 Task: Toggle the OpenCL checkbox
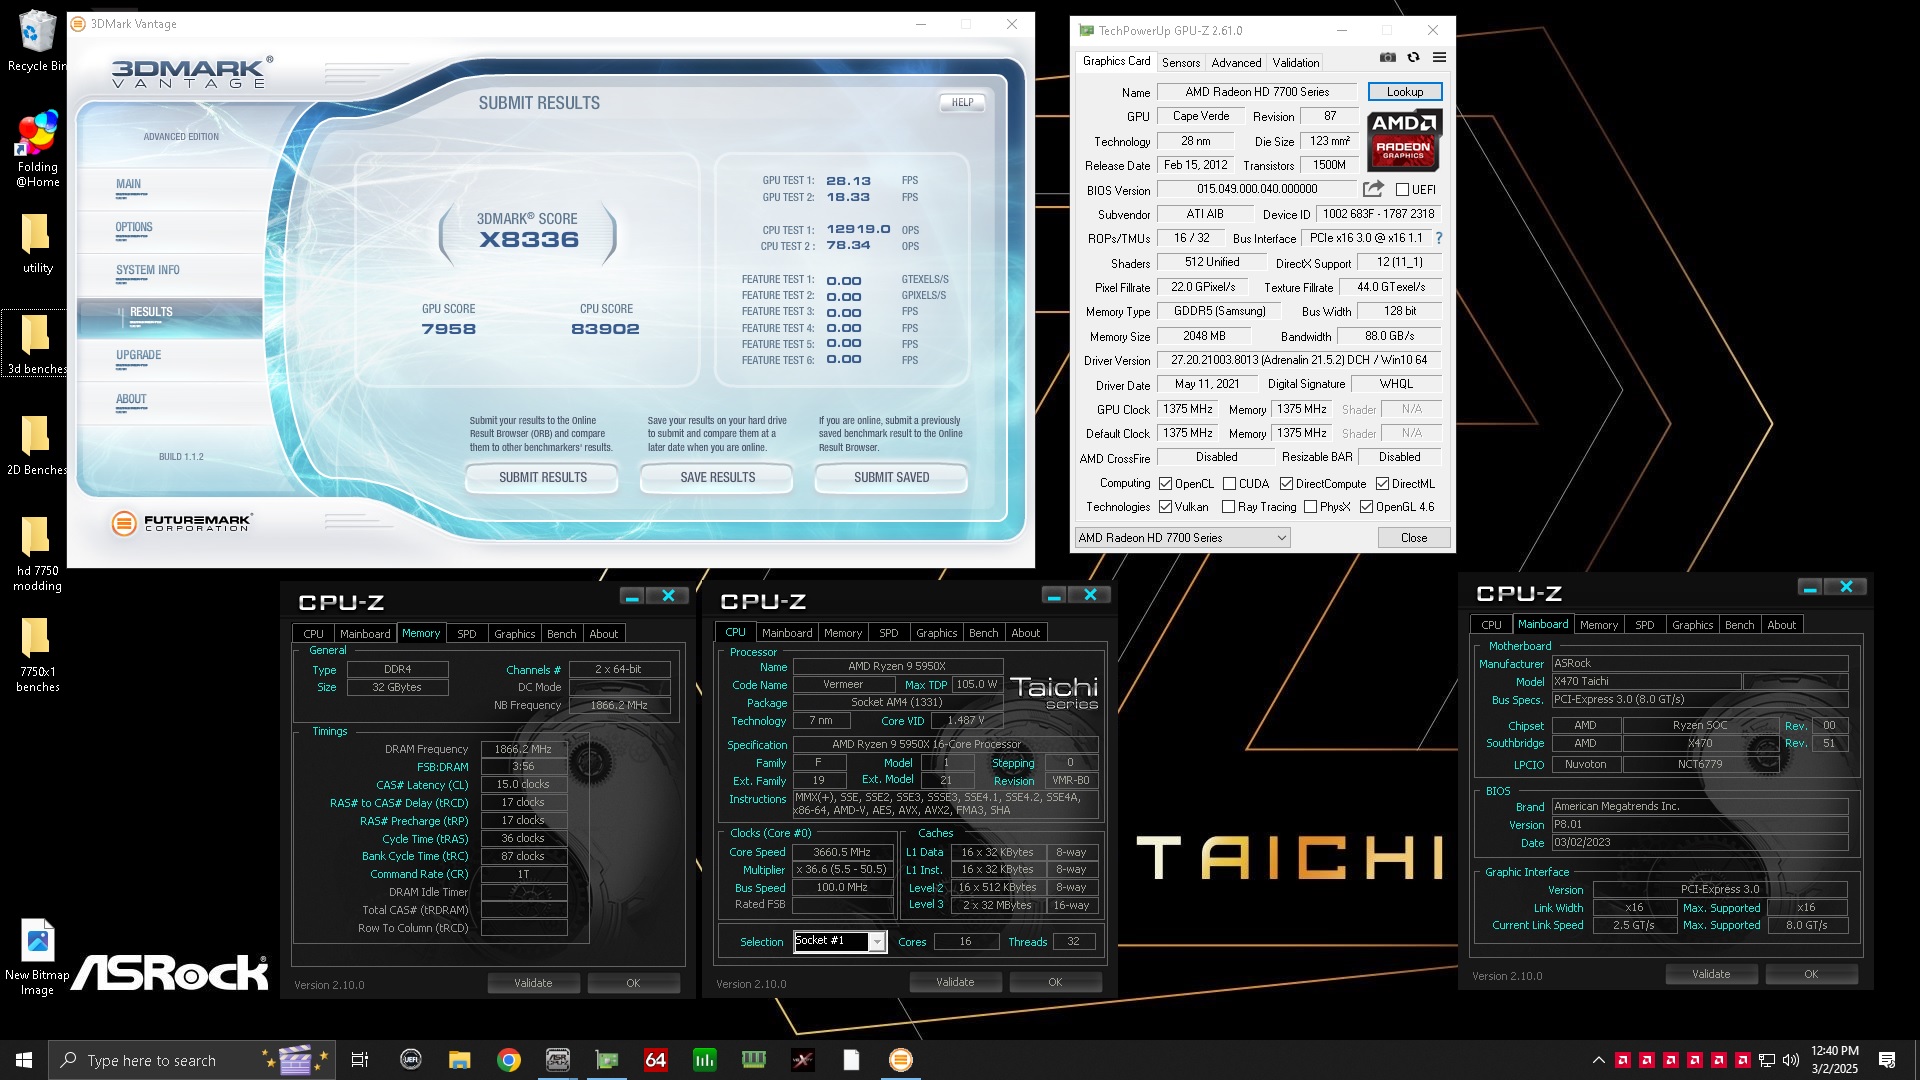[1165, 484]
